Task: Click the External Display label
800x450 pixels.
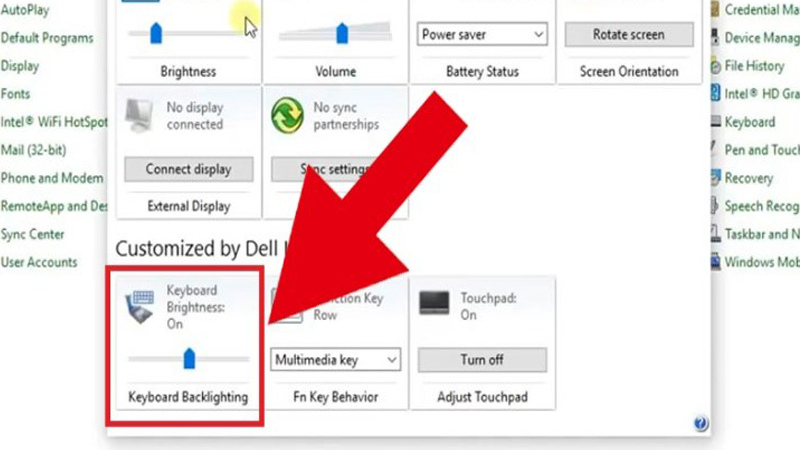Action: (189, 206)
